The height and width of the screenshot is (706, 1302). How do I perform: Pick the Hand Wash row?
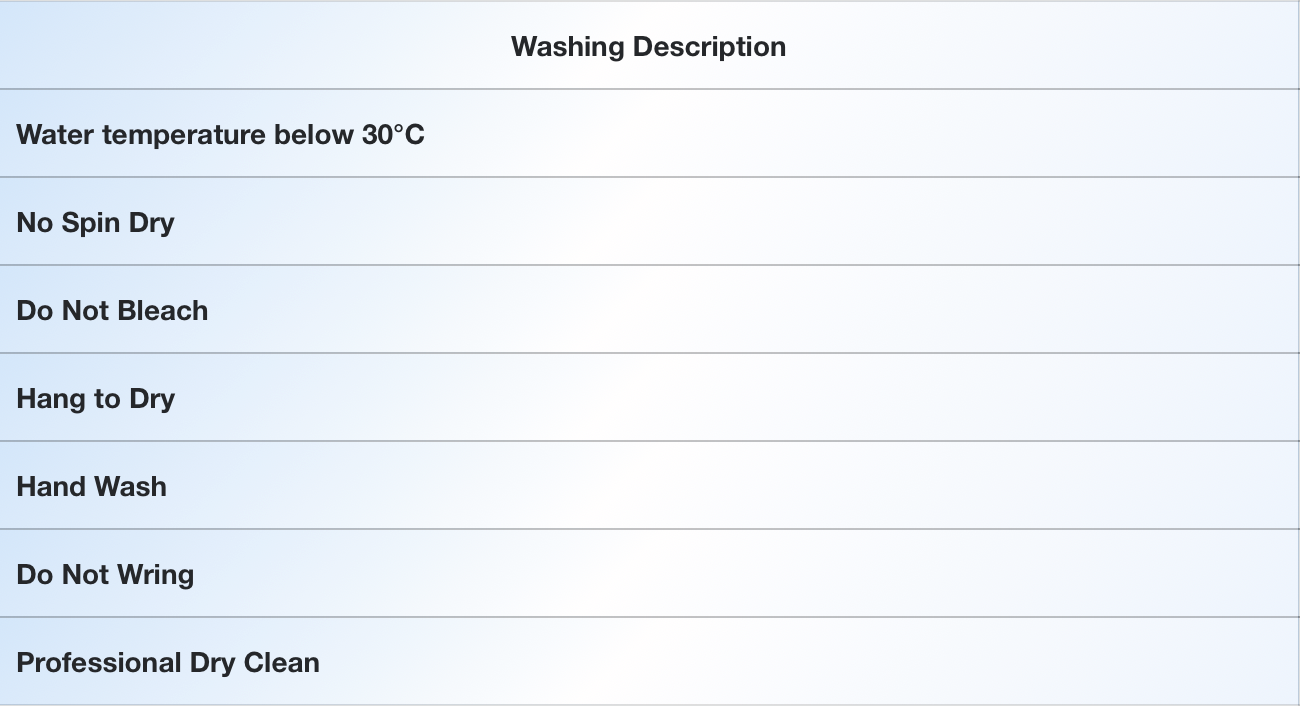point(650,486)
